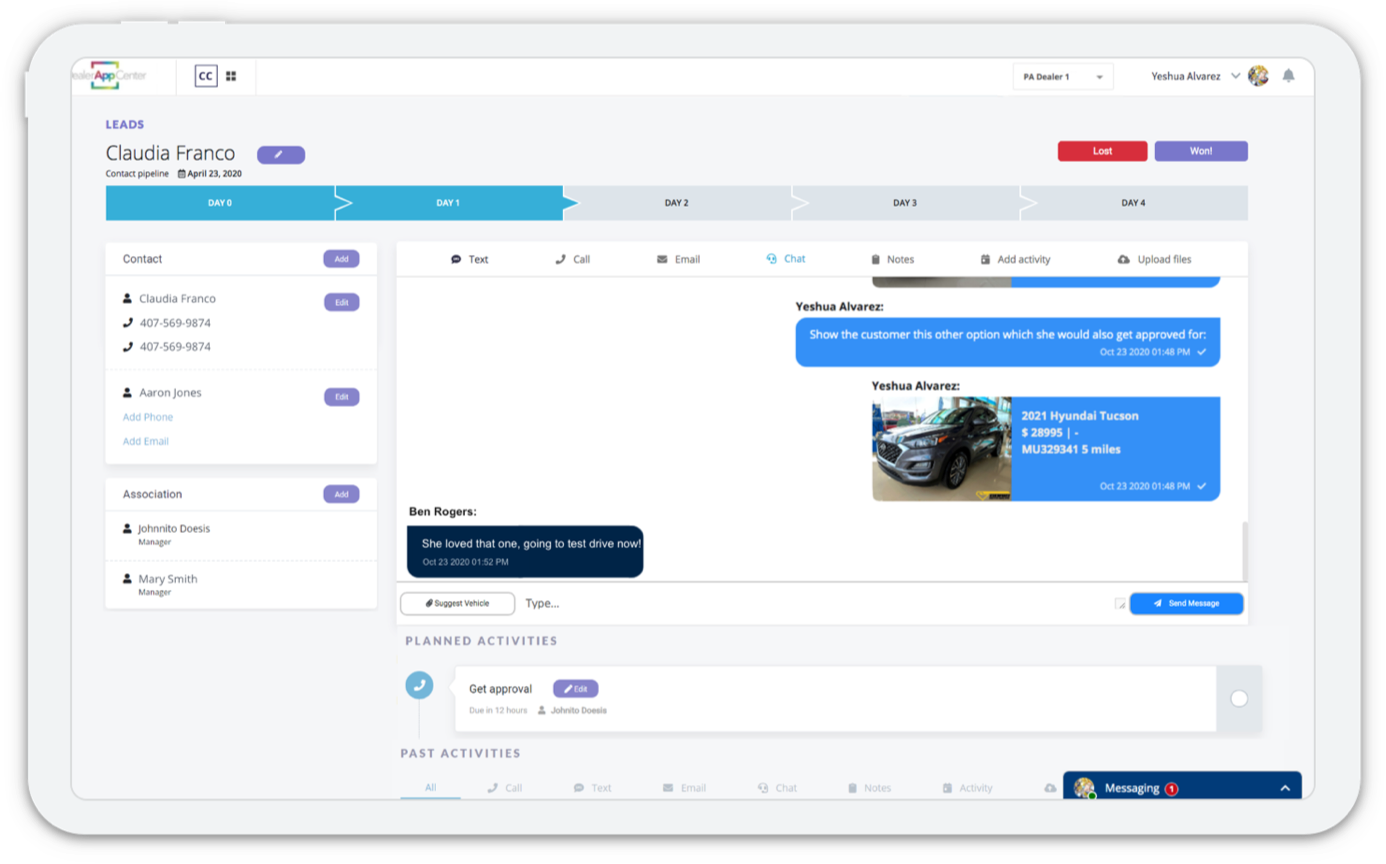
Task: Switch to the Notes tab
Action: (x=892, y=259)
